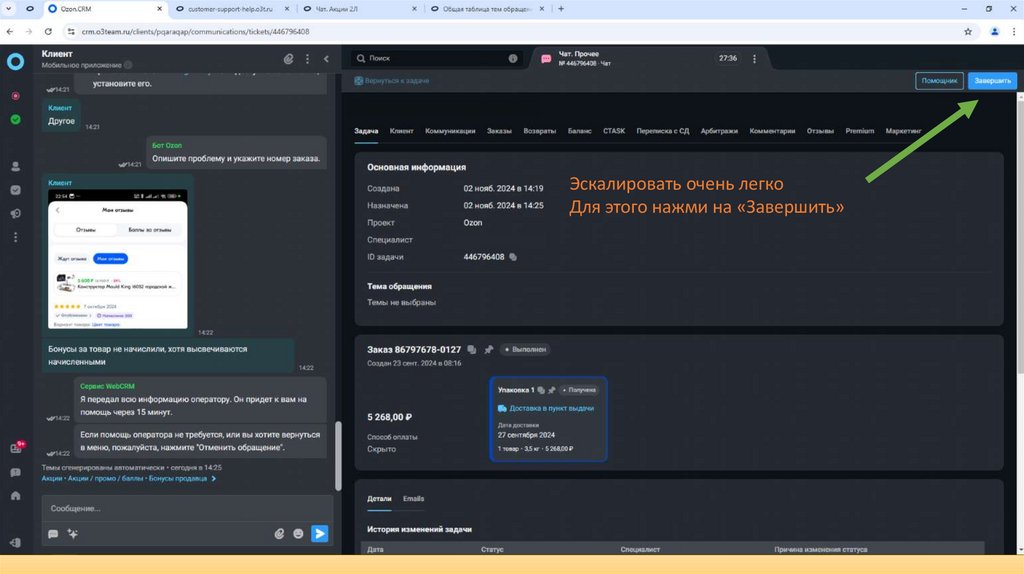
Task: Open the Возвраты tab
Action: 539,131
